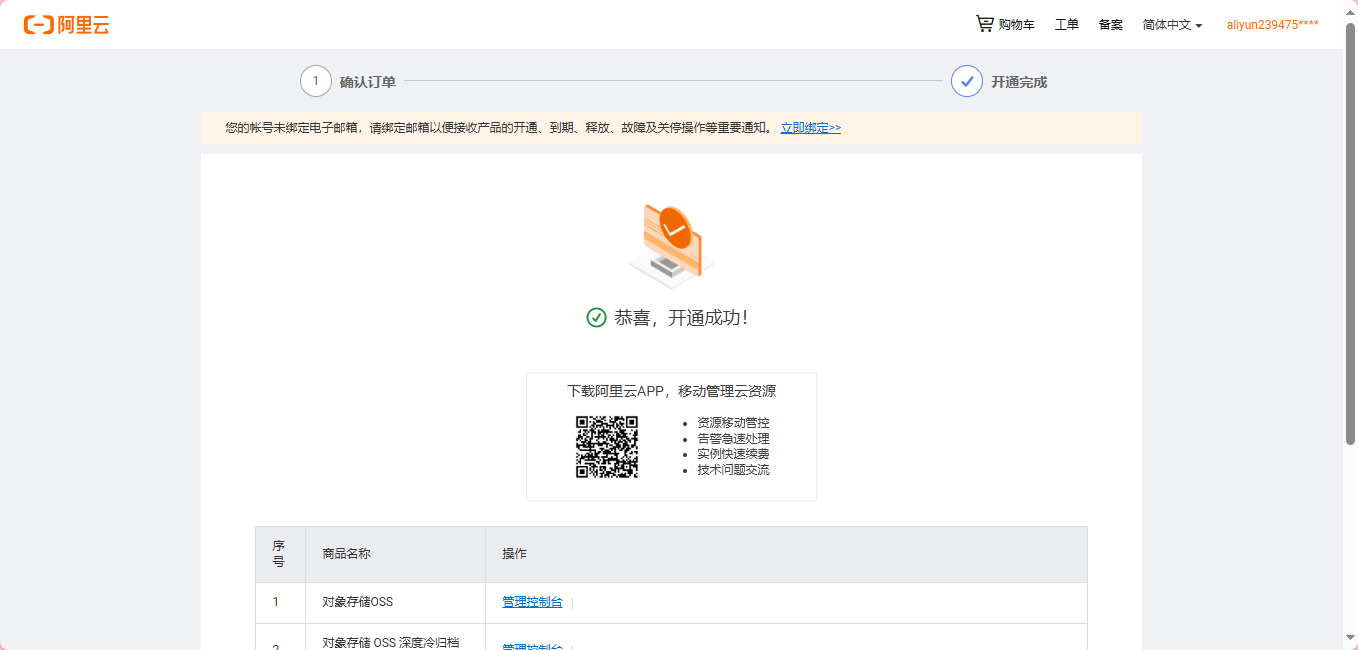The height and width of the screenshot is (650, 1358).
Task: Click the page vertical scrollbar
Action: pos(1350,233)
